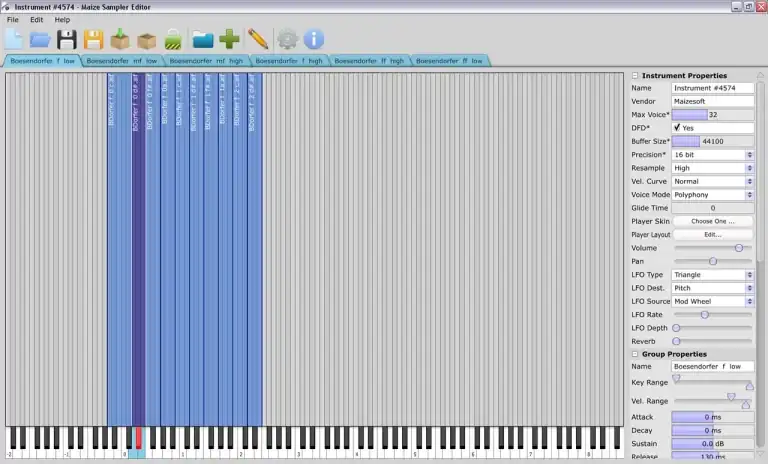Switch to the Boesendorfer f low tab
768x464 pixels.
43,61
